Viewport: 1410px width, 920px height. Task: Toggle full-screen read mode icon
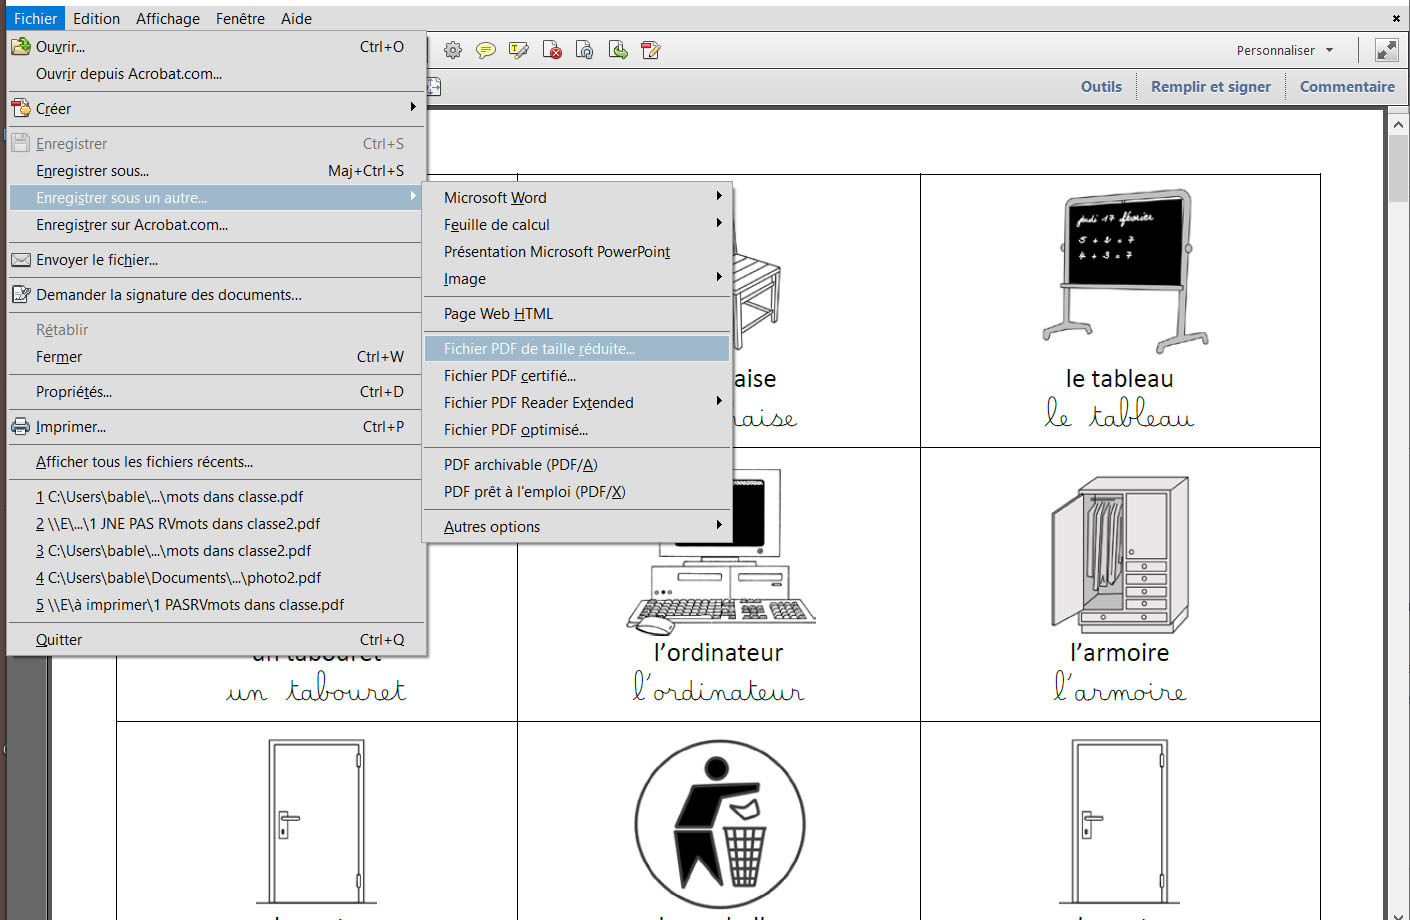point(1386,50)
